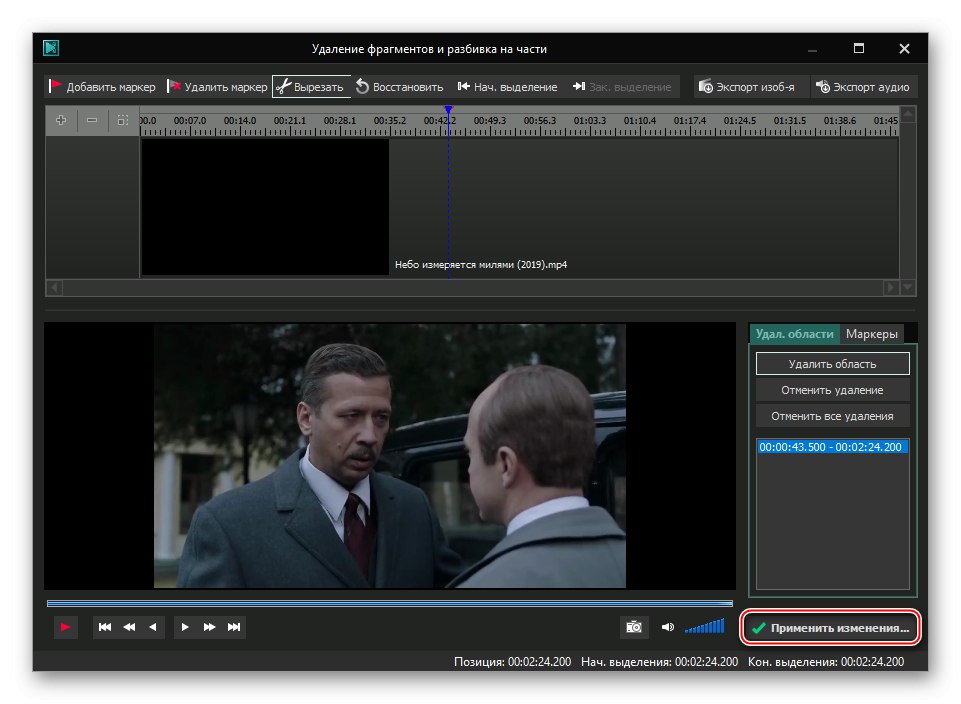Screen dimensions: 961x704
Task: Open the Маркеры tab
Action: pos(870,333)
